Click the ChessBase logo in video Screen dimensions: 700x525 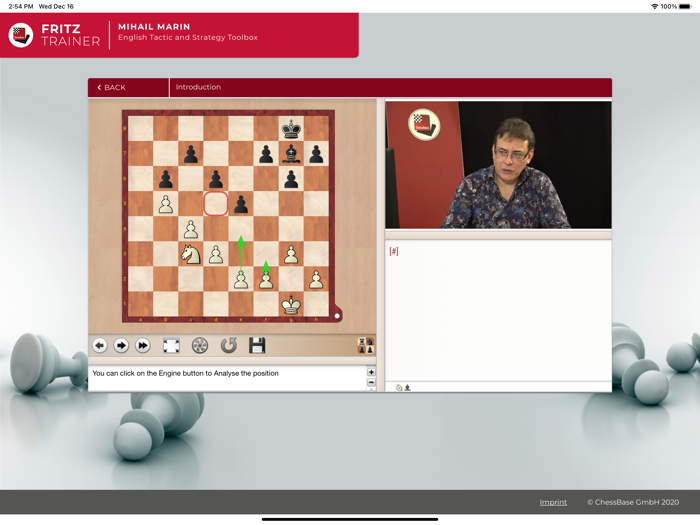coord(424,125)
